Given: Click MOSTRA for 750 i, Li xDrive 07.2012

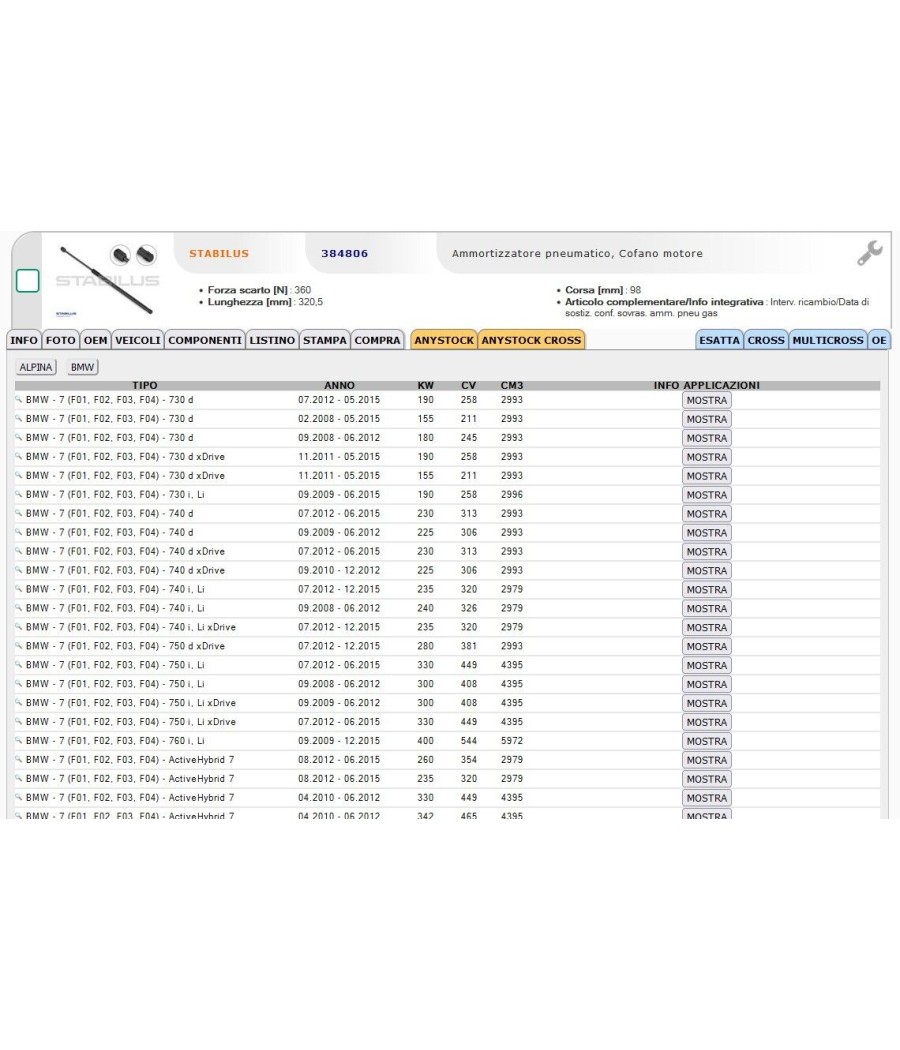Looking at the screenshot, I should (x=706, y=723).
